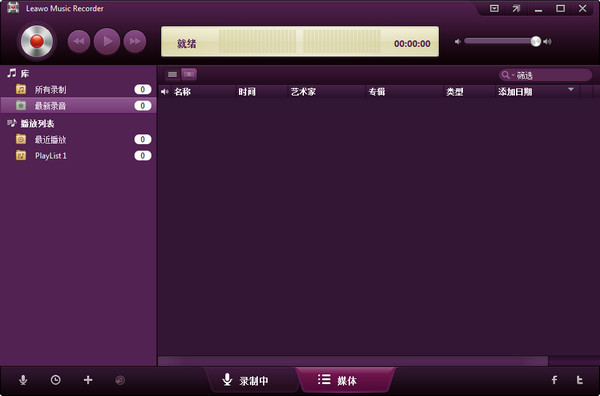This screenshot has width=600, height=396.
Task: Close the Leawo Music Recorder window
Action: click(x=583, y=8)
